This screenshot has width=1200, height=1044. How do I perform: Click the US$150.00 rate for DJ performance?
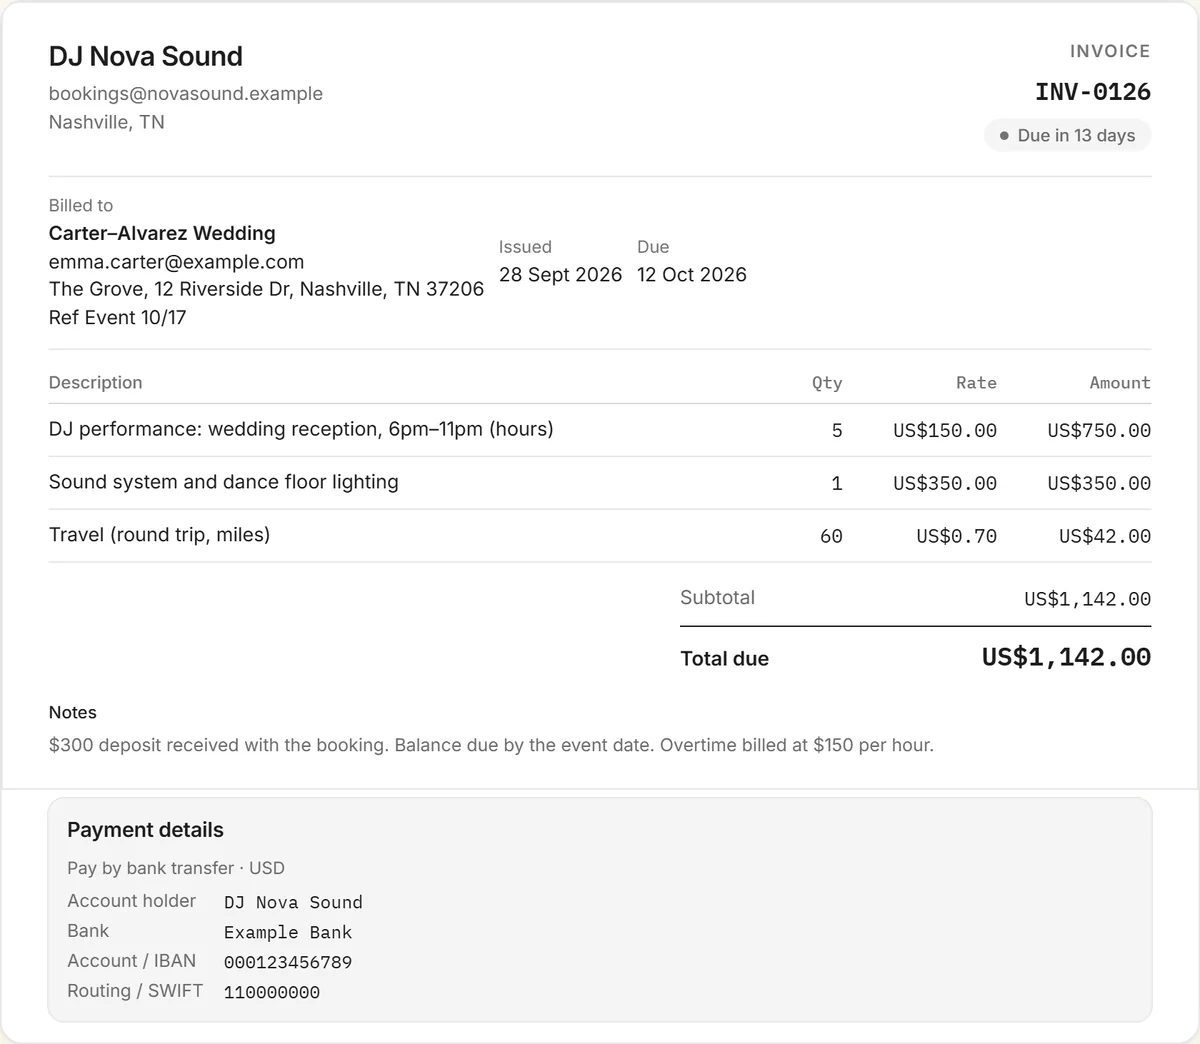[945, 431]
